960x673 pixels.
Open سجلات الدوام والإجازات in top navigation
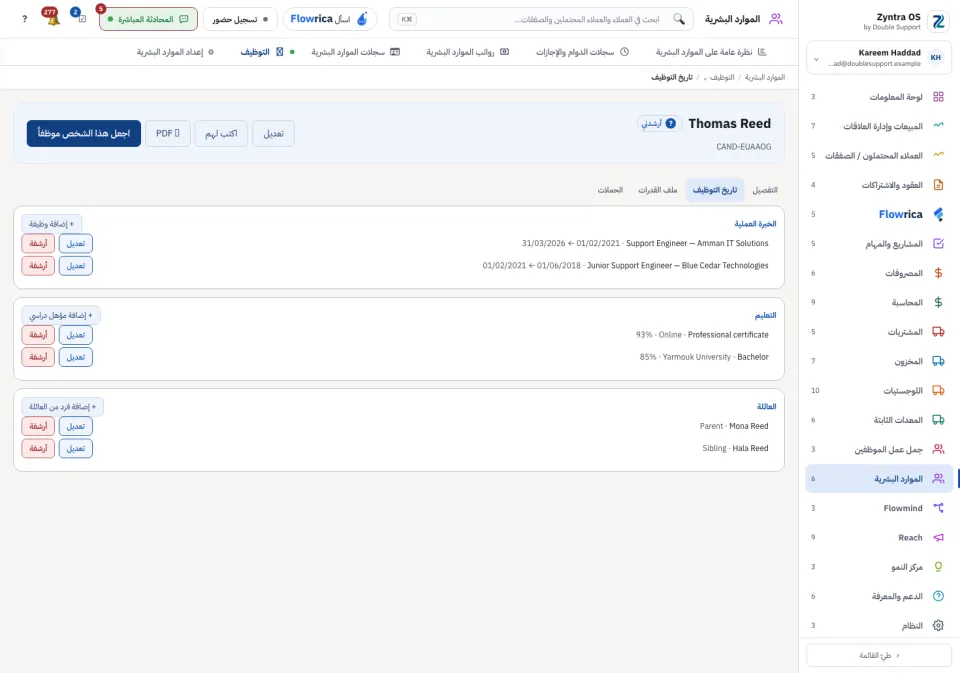tap(582, 52)
